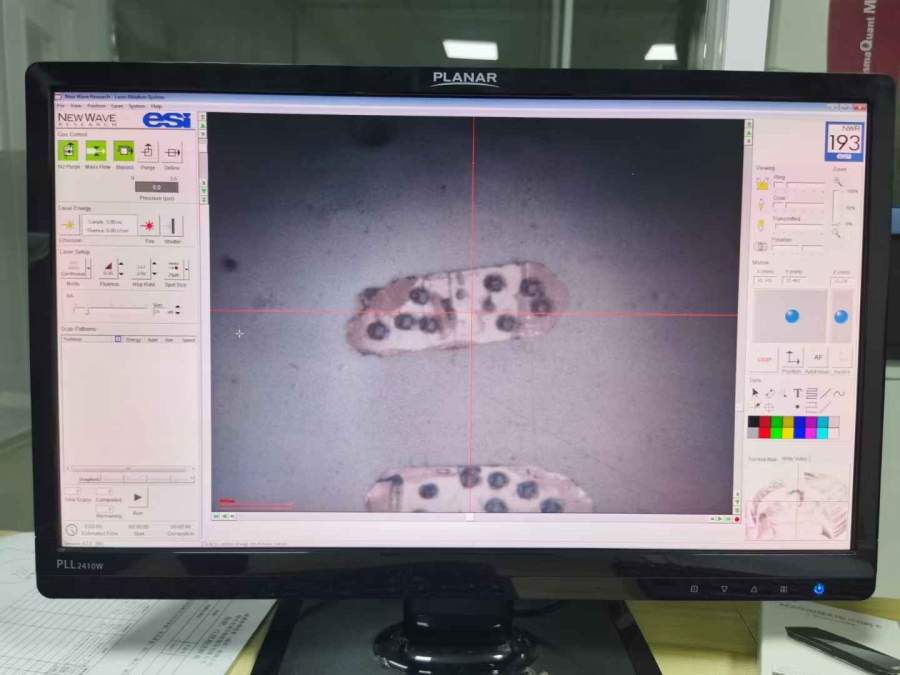Open the Spot Size dropdown

tap(187, 268)
